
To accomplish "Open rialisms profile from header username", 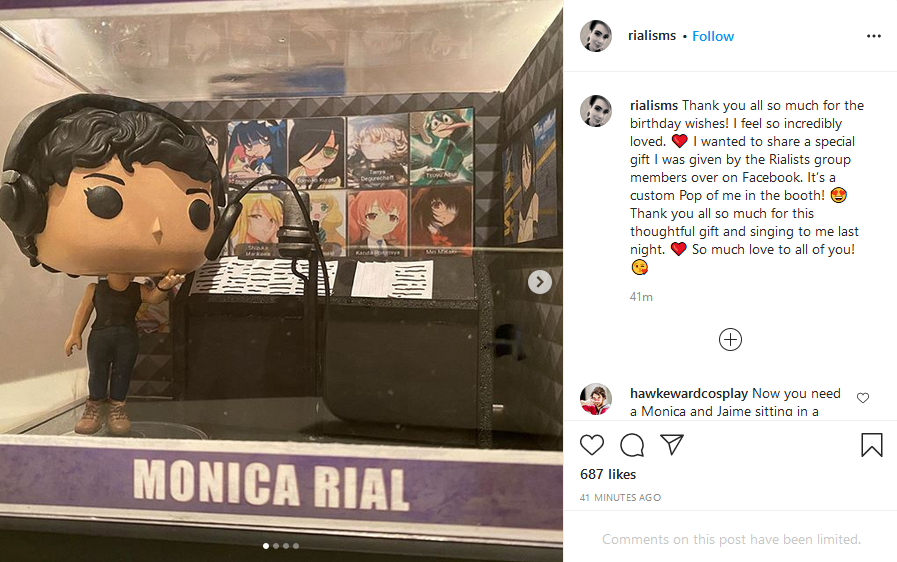I will click(x=652, y=35).
